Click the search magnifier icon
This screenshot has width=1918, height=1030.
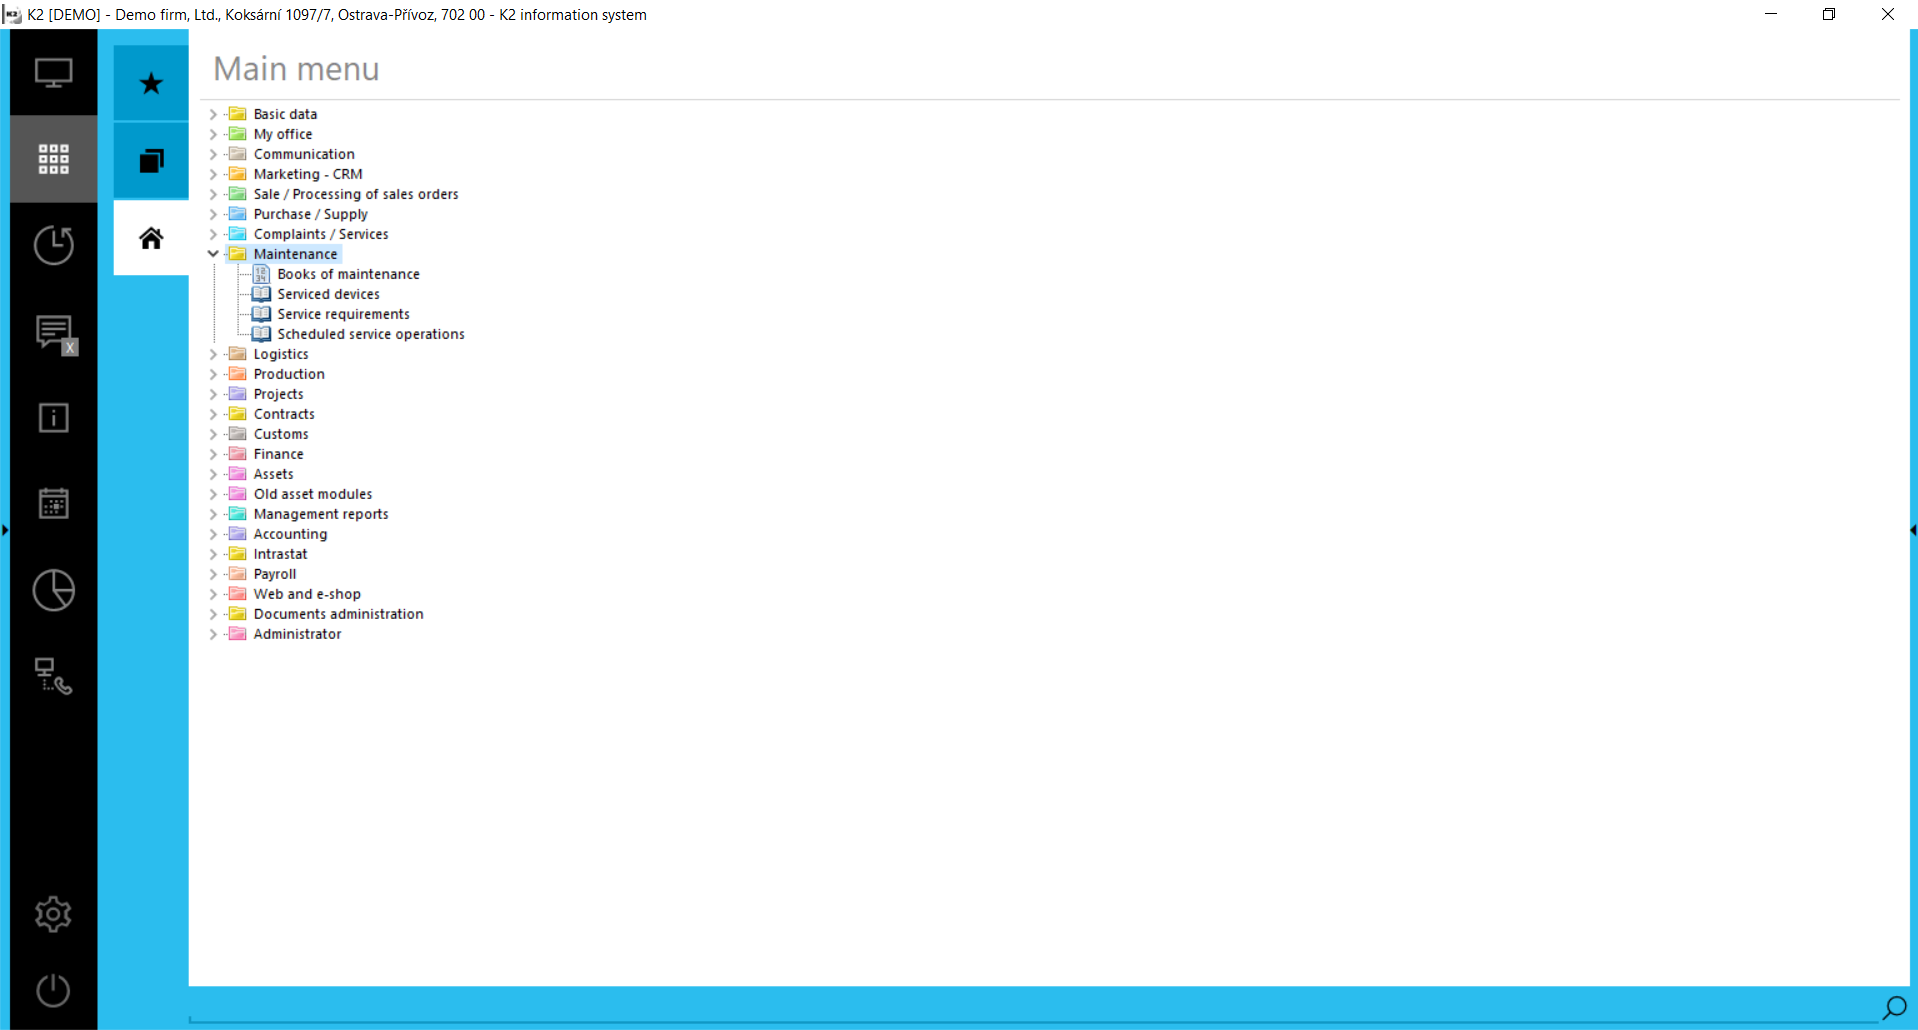pos(1894,1007)
